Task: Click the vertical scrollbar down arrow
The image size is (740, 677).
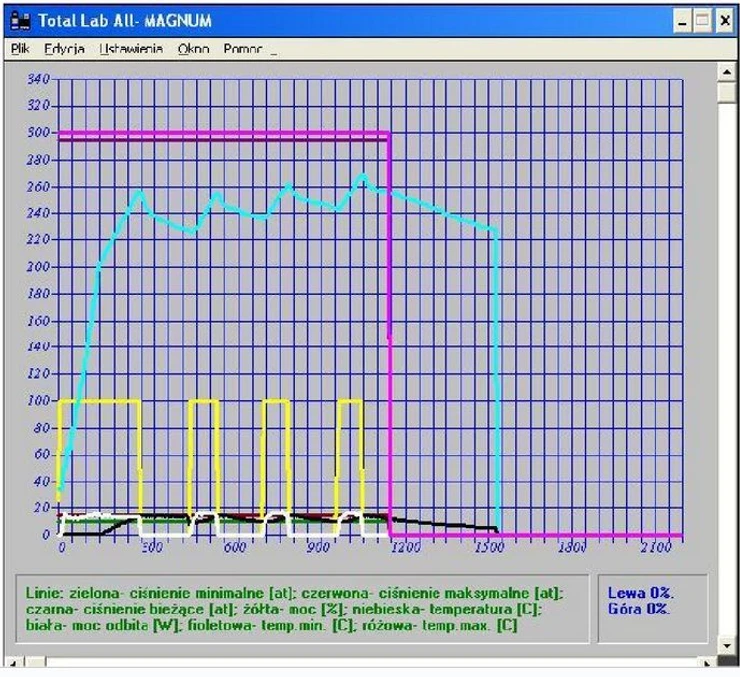Action: click(x=727, y=646)
